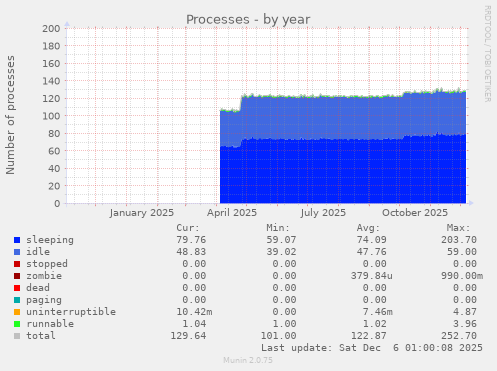Click the 'July 2025' axis label
This screenshot has width=497, height=371.
(x=323, y=213)
